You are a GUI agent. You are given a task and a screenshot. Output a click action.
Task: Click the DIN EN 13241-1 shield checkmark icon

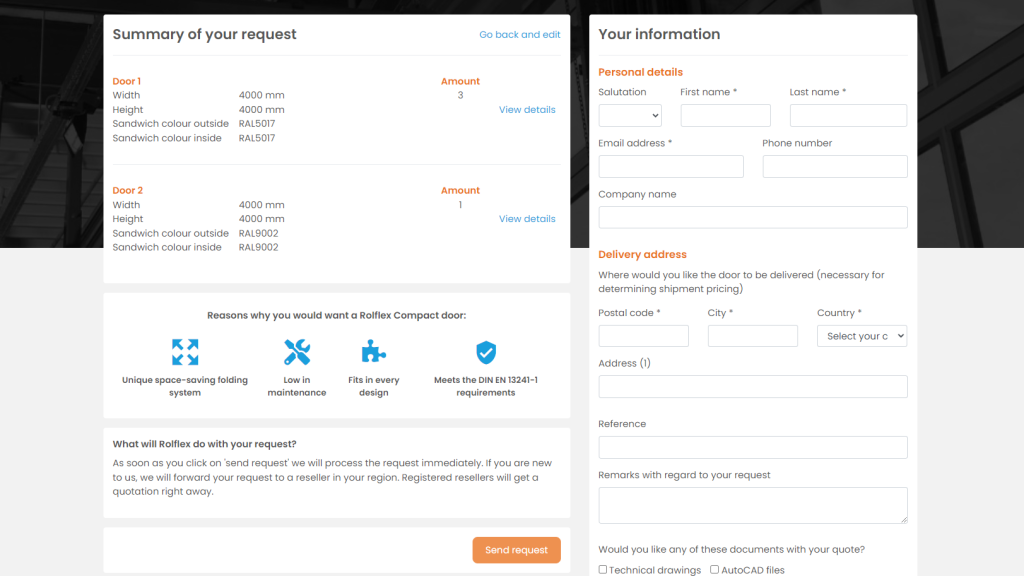(x=486, y=352)
